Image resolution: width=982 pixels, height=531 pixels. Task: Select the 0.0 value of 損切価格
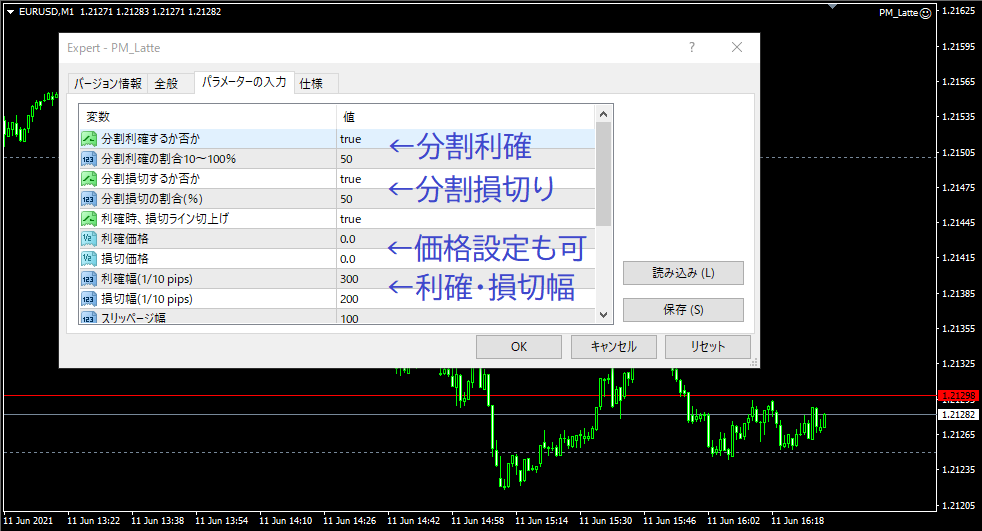tap(348, 259)
